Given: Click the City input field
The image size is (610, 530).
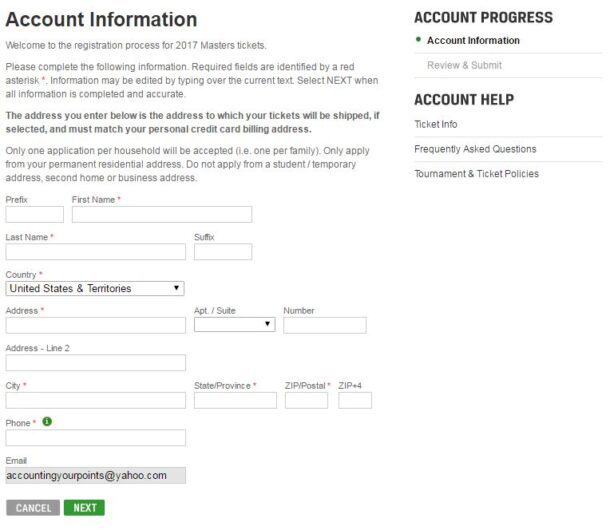Looking at the screenshot, I should tap(95, 400).
